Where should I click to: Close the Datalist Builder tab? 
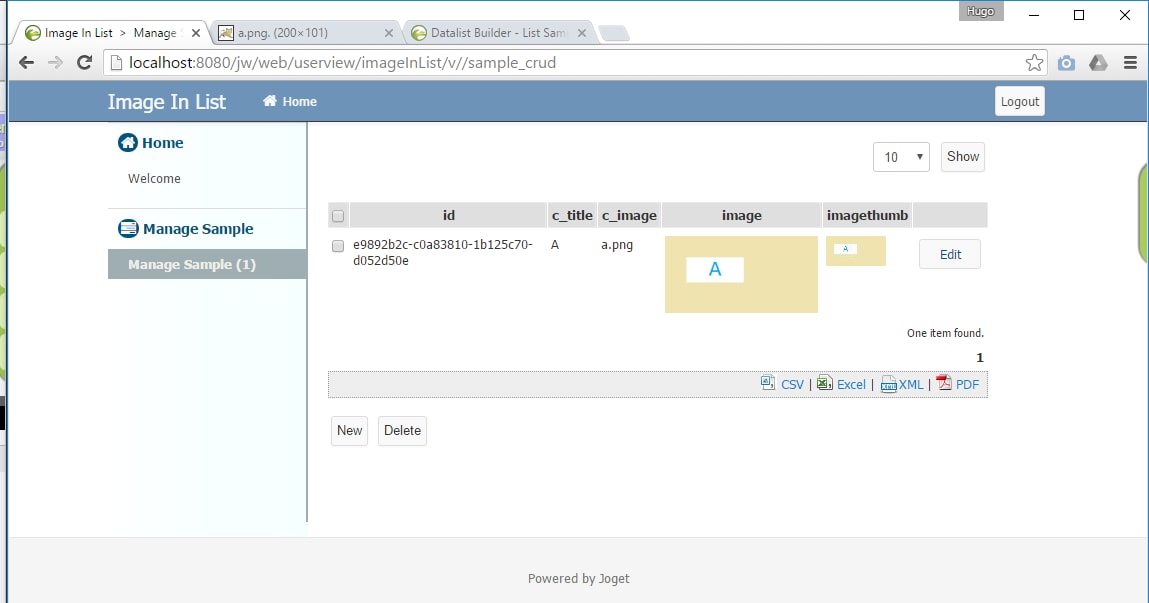tap(581, 33)
